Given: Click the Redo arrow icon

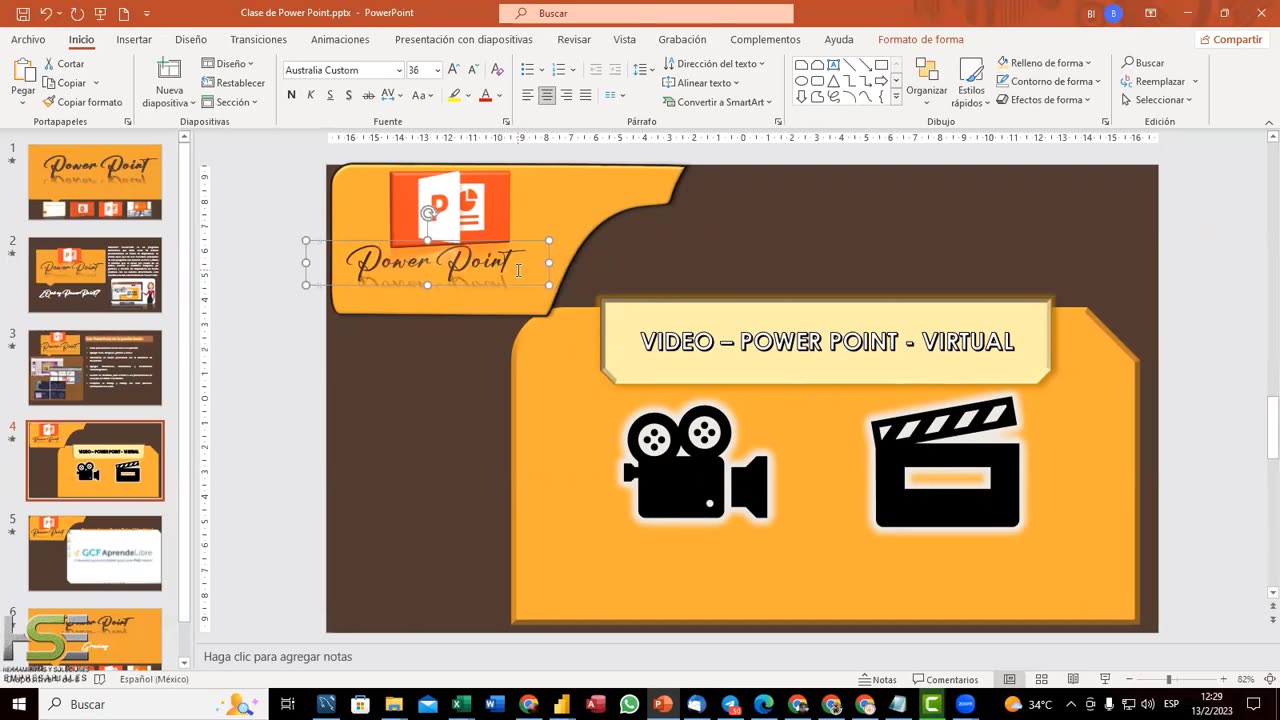Looking at the screenshot, I should tap(78, 13).
